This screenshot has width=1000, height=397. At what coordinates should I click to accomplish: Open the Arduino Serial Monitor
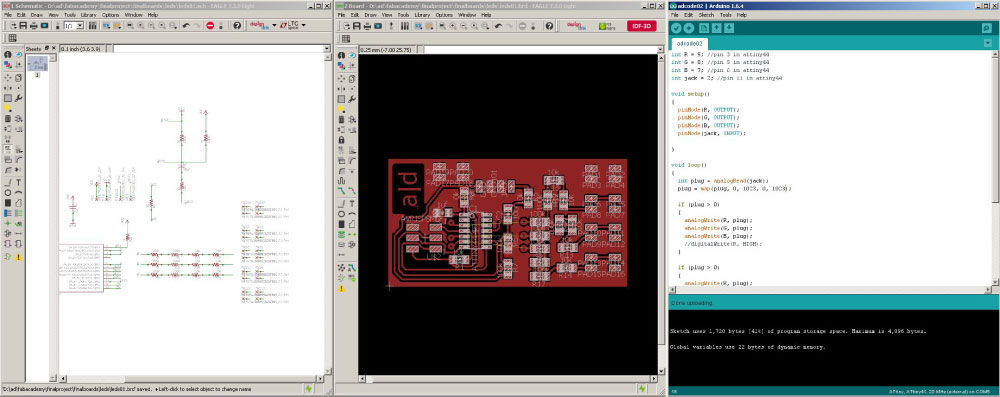tap(987, 28)
